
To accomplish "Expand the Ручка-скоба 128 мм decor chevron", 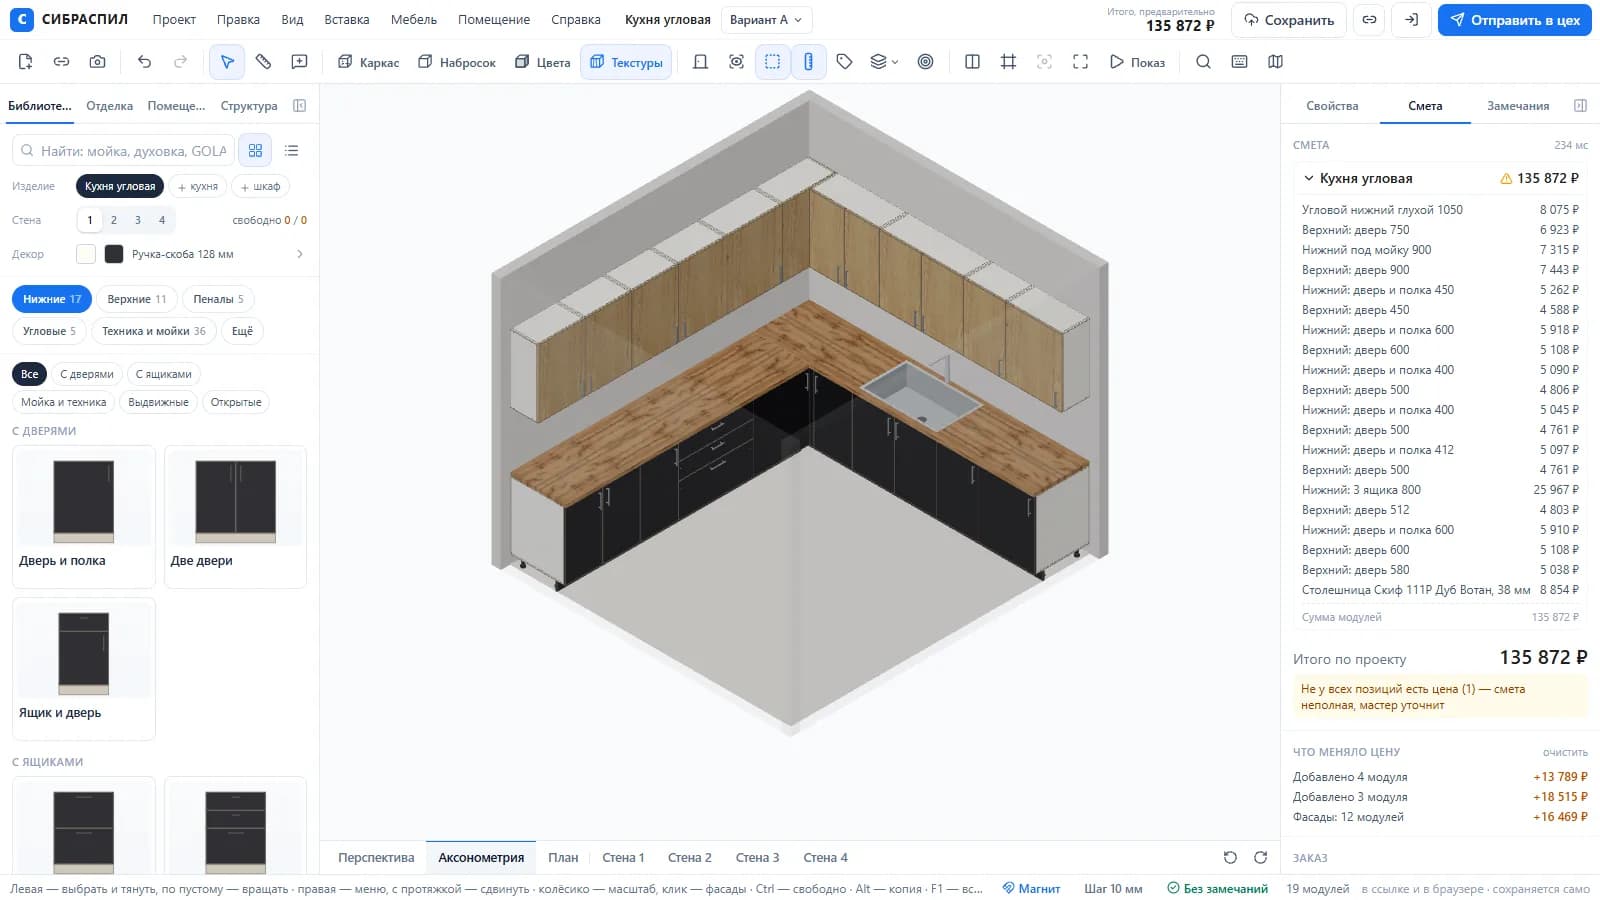I will (x=300, y=254).
